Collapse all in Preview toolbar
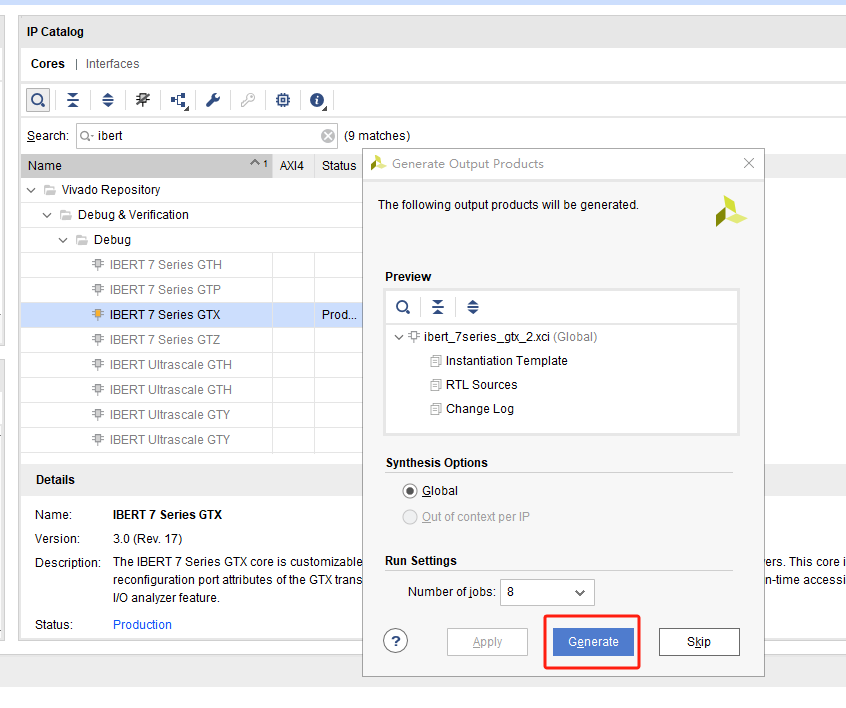846x708 pixels. click(438, 308)
